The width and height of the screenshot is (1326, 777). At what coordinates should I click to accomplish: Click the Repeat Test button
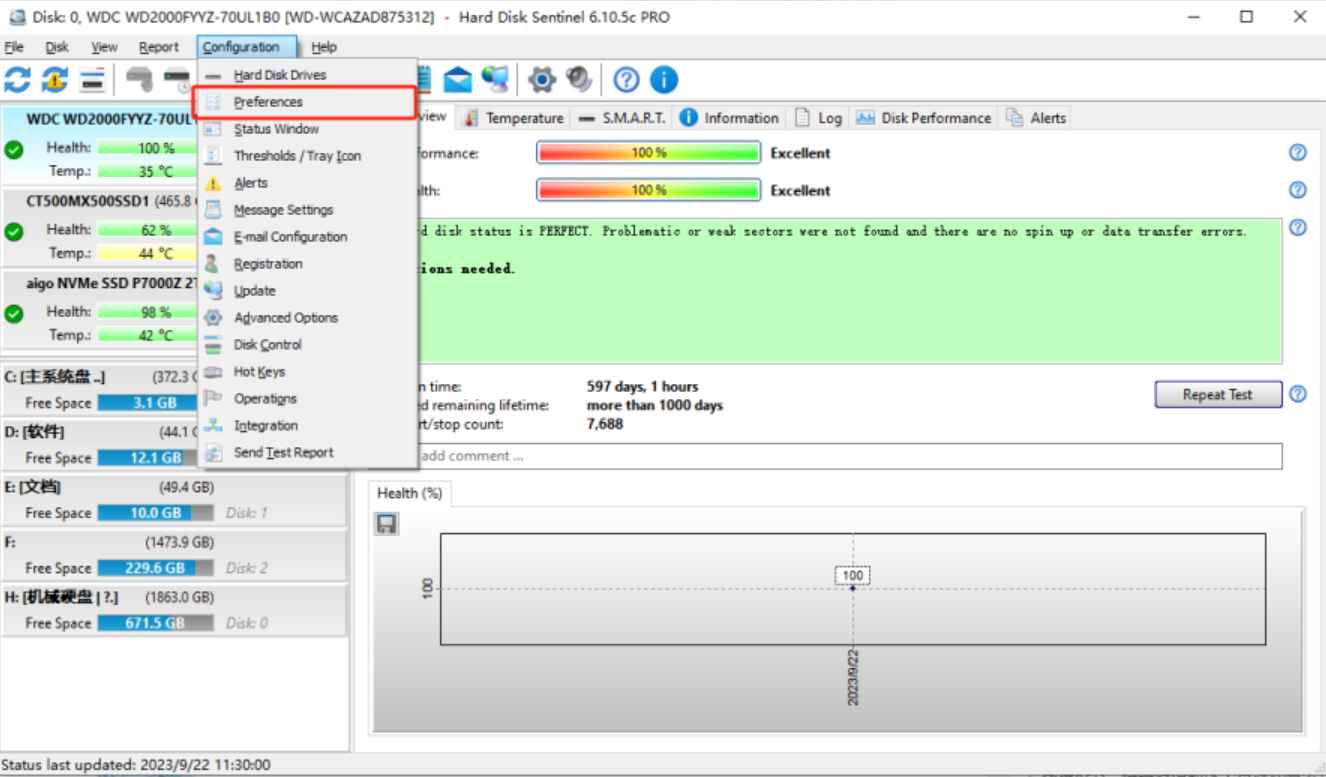coord(1216,394)
